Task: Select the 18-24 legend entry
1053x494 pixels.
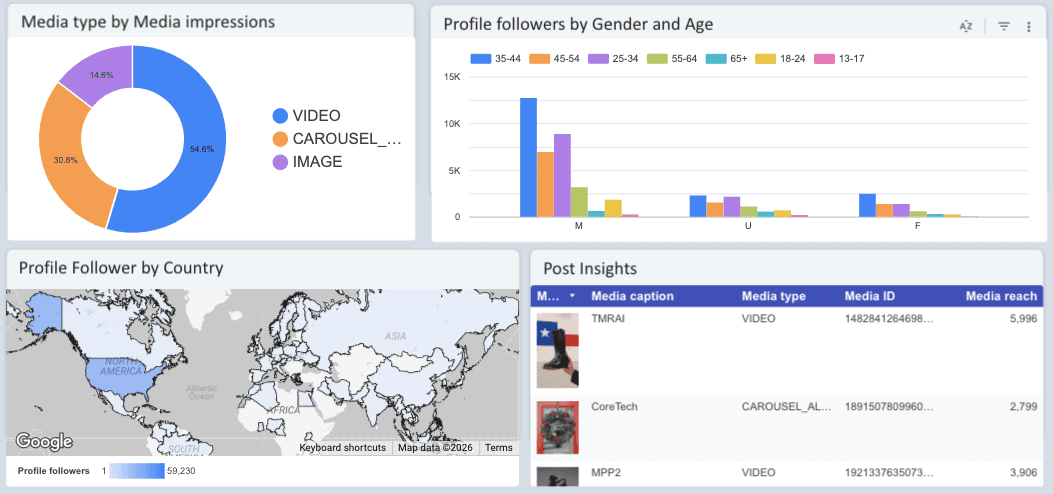Action: point(780,59)
